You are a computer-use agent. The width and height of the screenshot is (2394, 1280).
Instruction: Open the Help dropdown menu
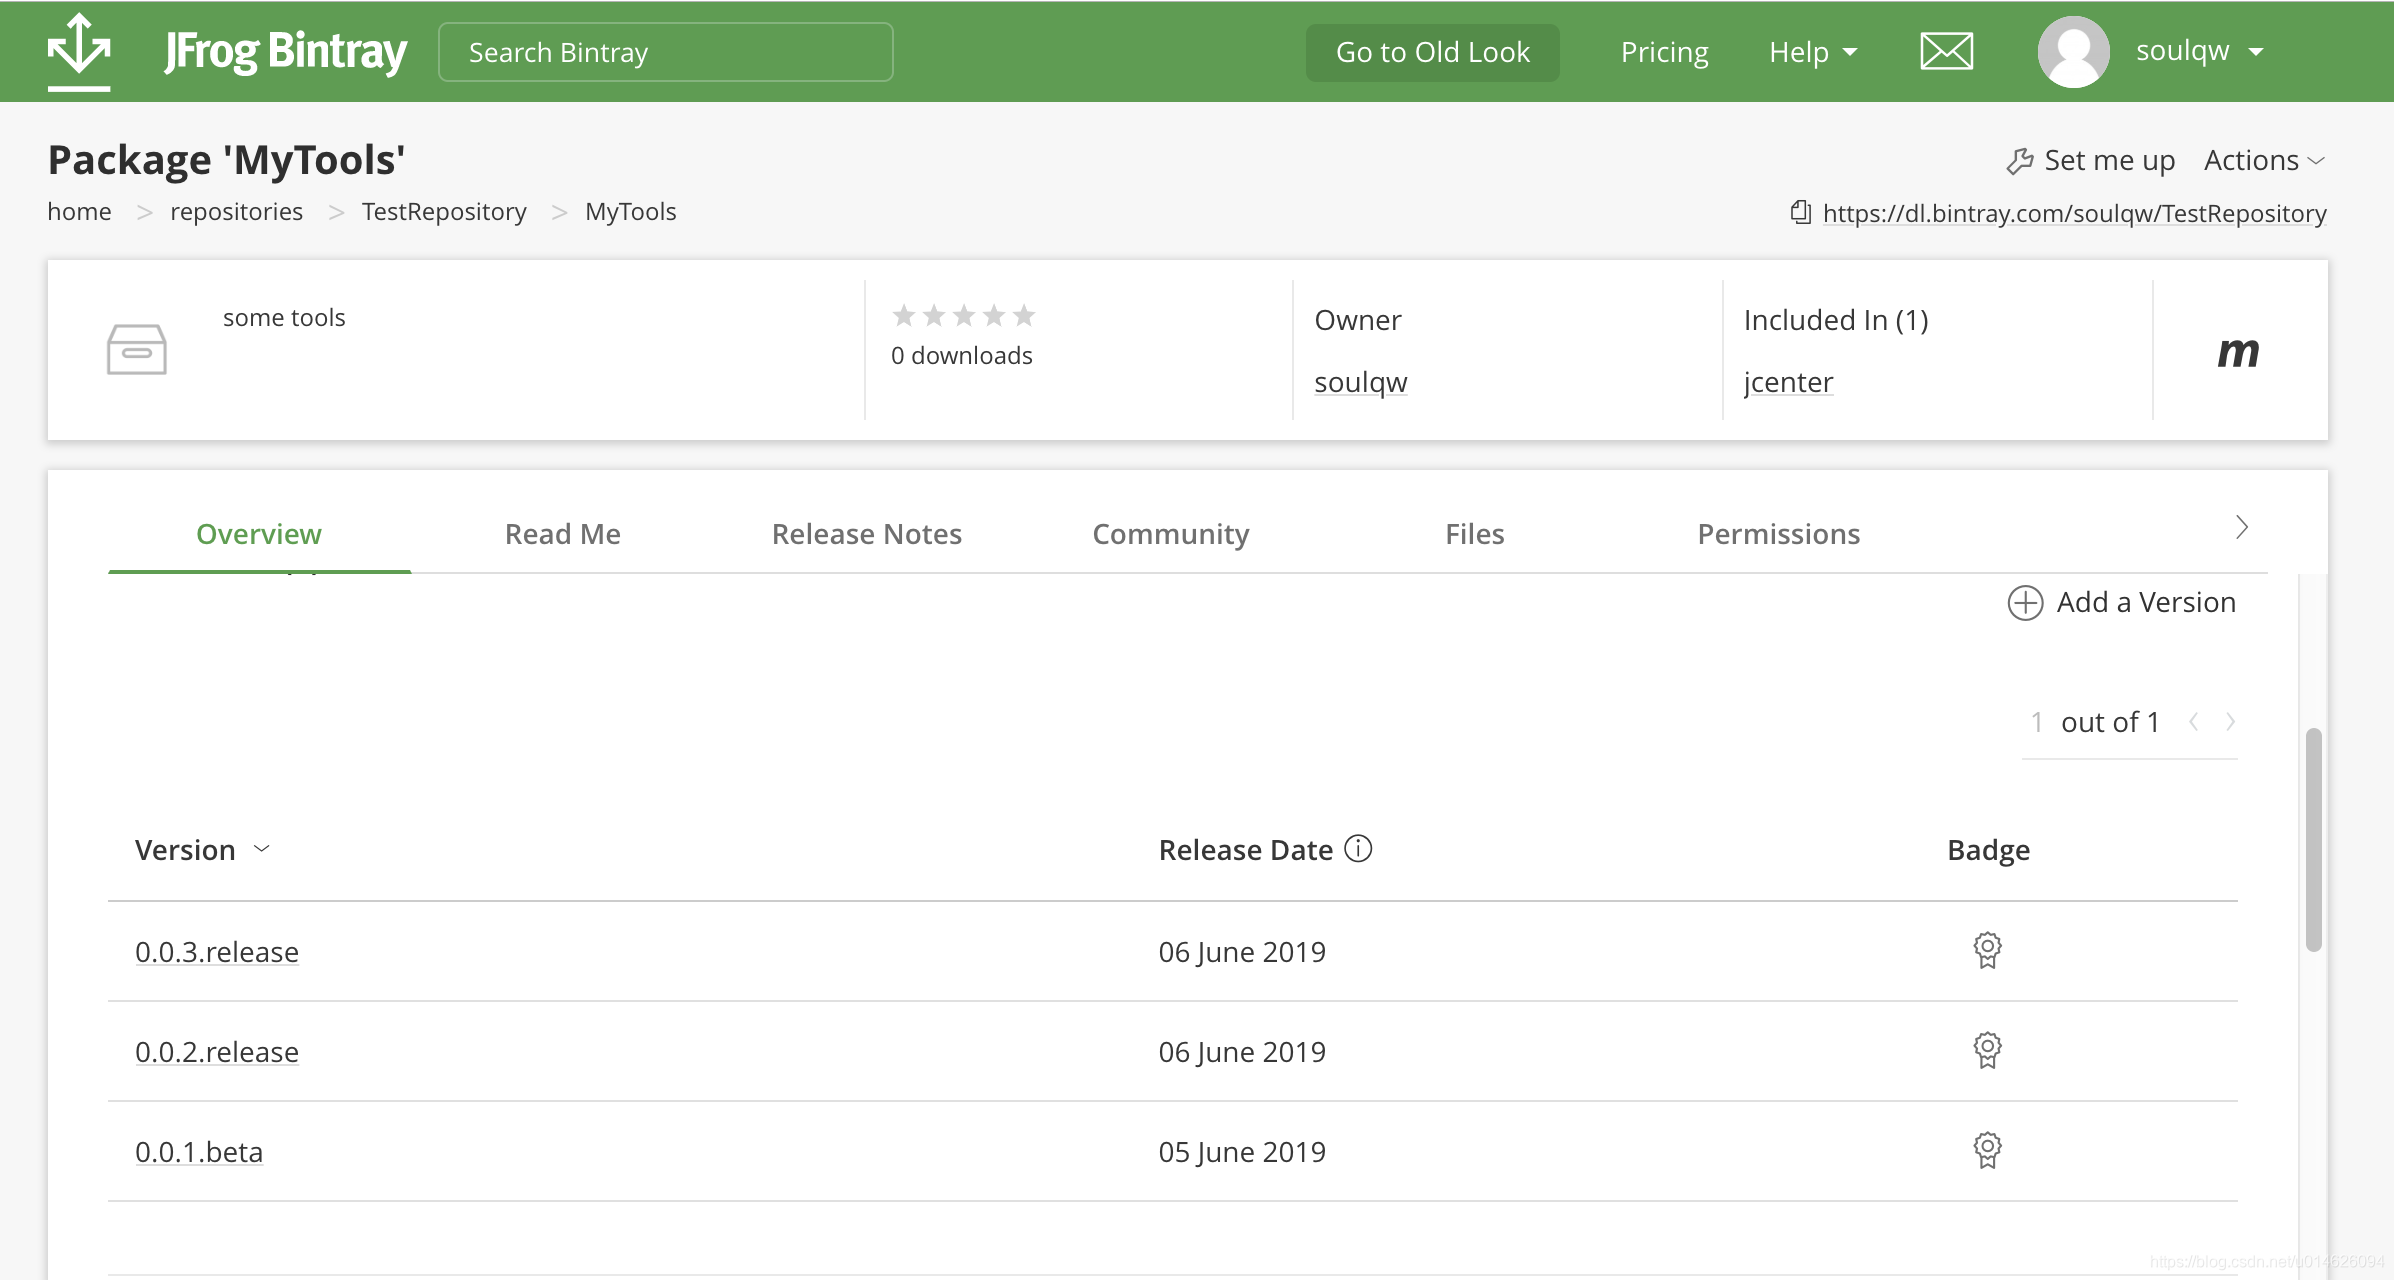coord(1812,52)
